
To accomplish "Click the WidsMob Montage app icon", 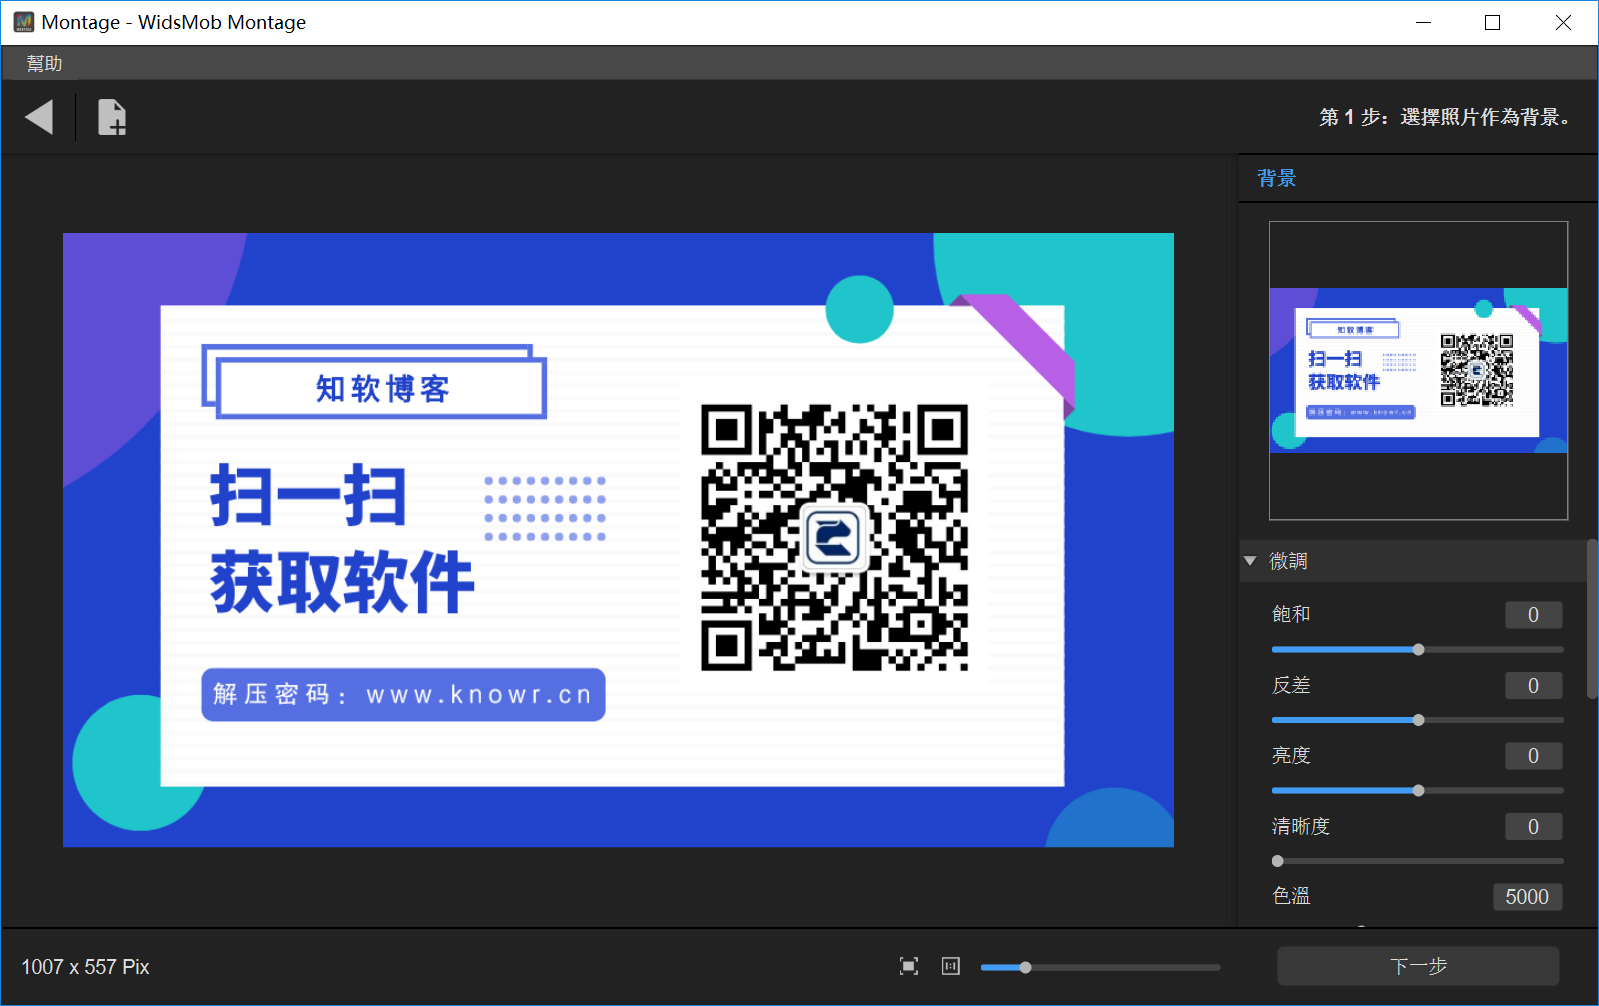I will pos(23,22).
